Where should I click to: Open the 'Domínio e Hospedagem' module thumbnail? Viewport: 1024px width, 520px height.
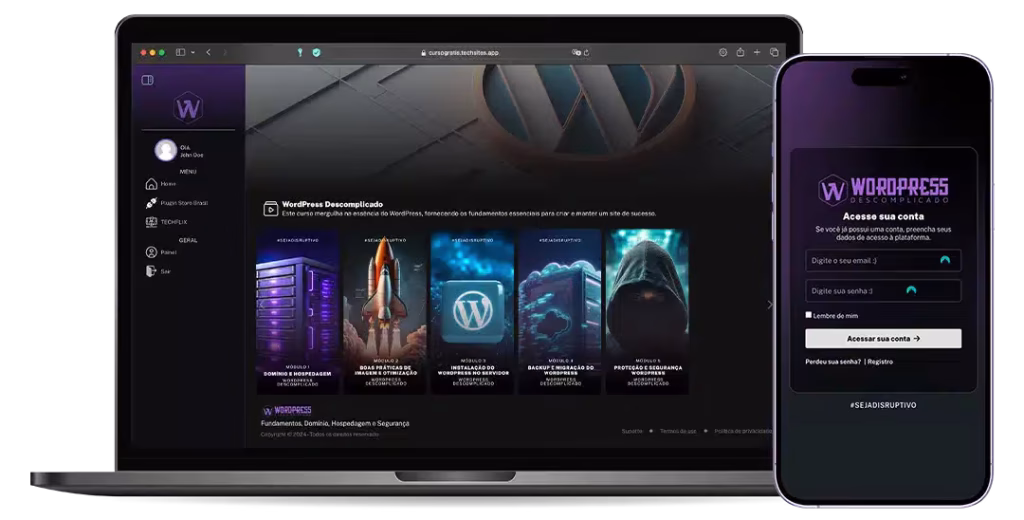pyautogui.click(x=297, y=311)
